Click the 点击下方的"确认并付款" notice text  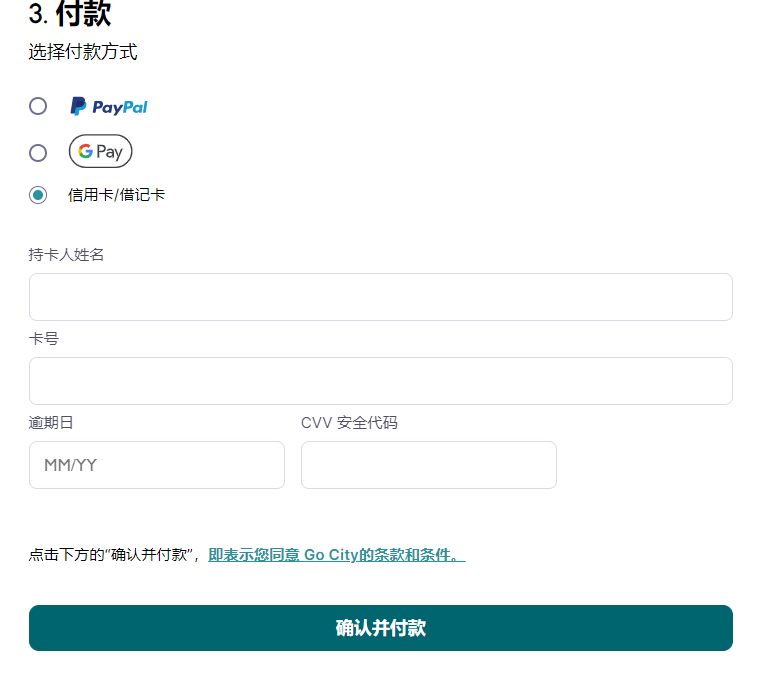(114, 555)
